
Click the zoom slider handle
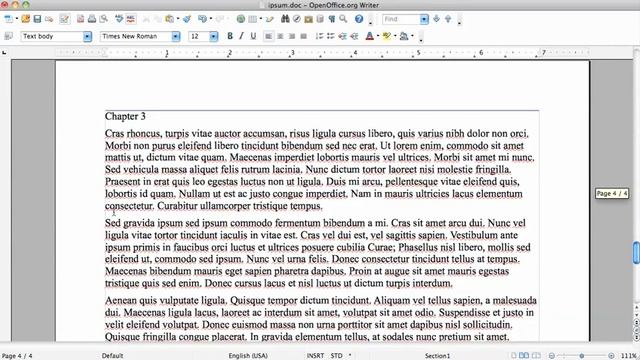point(582,356)
